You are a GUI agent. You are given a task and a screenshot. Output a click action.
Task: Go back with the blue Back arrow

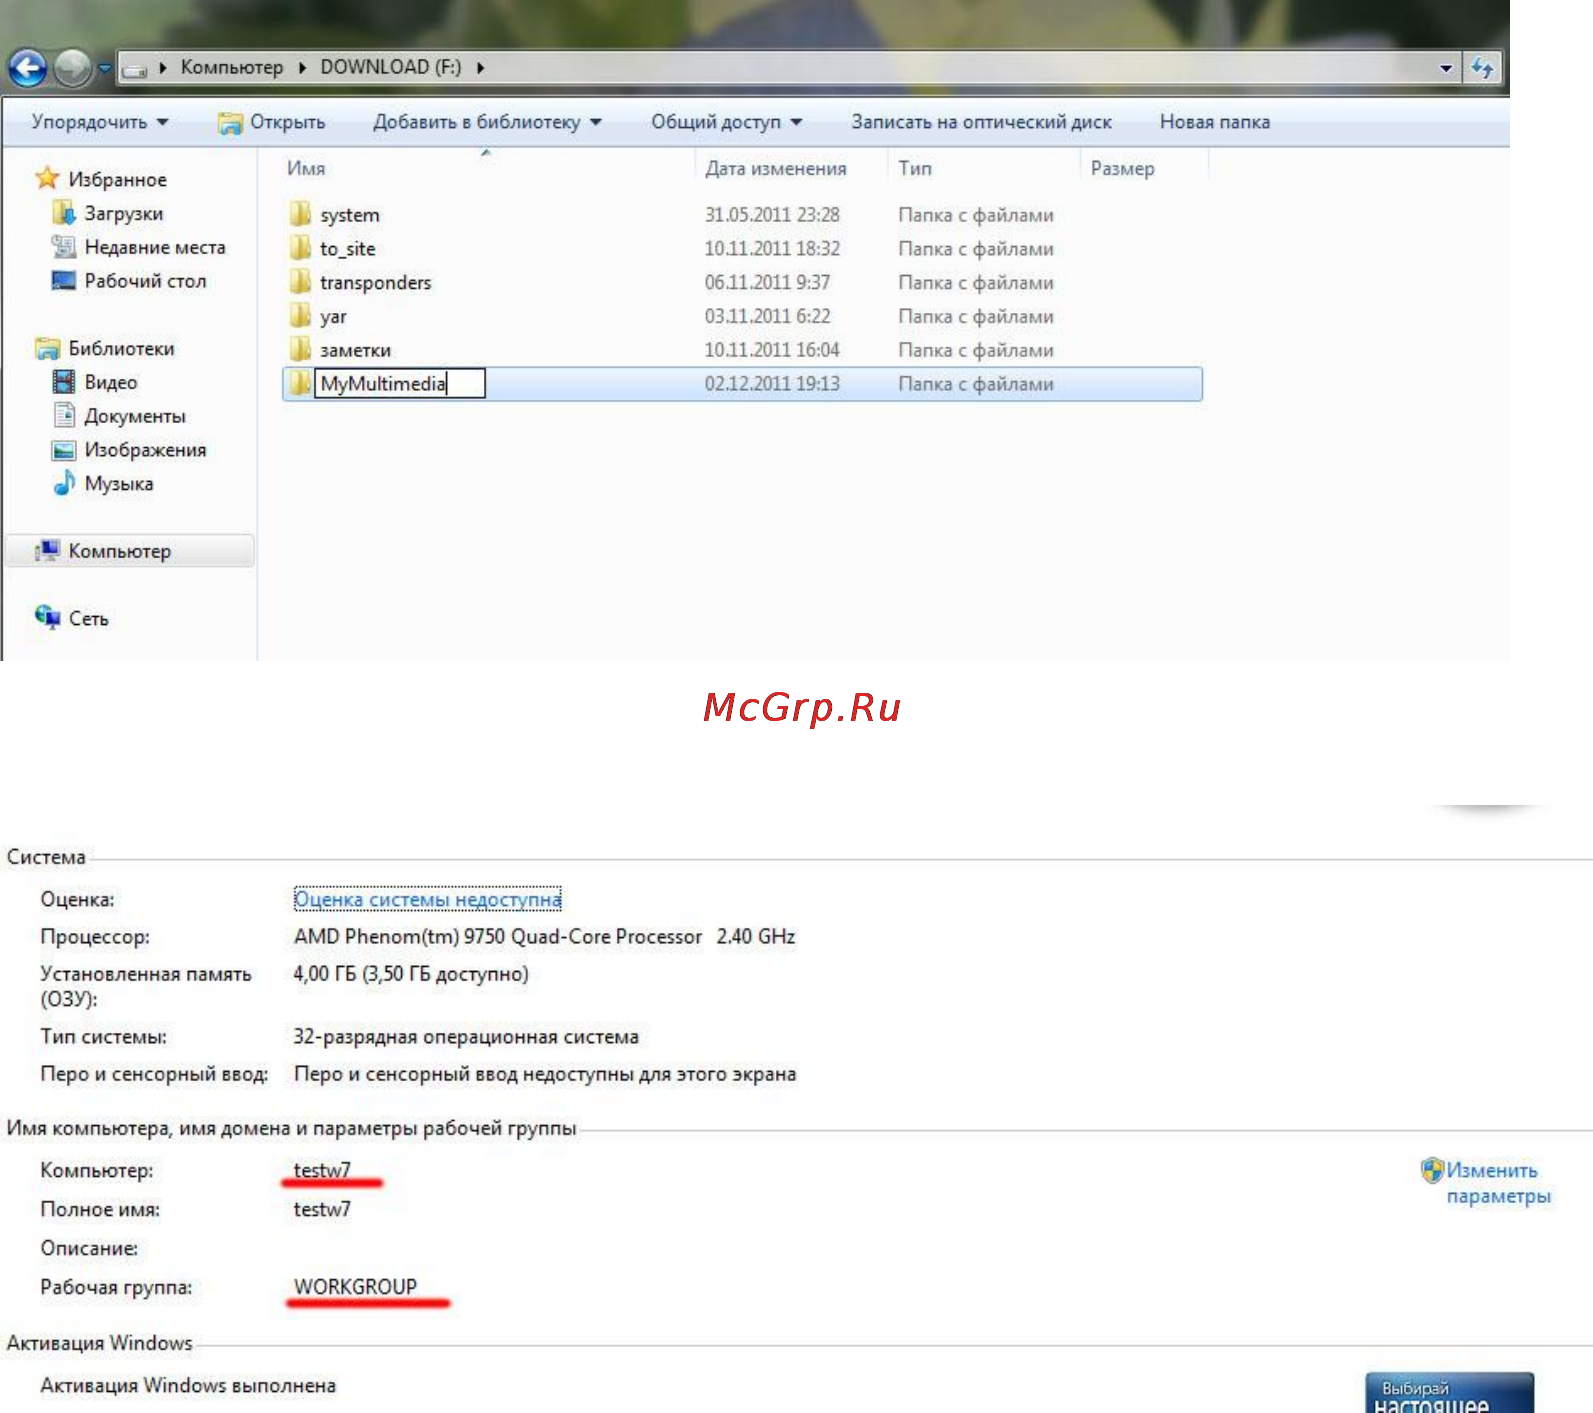point(27,68)
